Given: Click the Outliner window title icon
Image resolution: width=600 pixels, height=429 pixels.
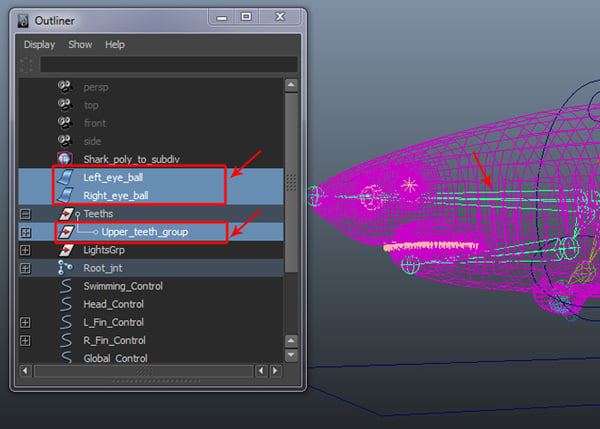Looking at the screenshot, I should [x=23, y=21].
